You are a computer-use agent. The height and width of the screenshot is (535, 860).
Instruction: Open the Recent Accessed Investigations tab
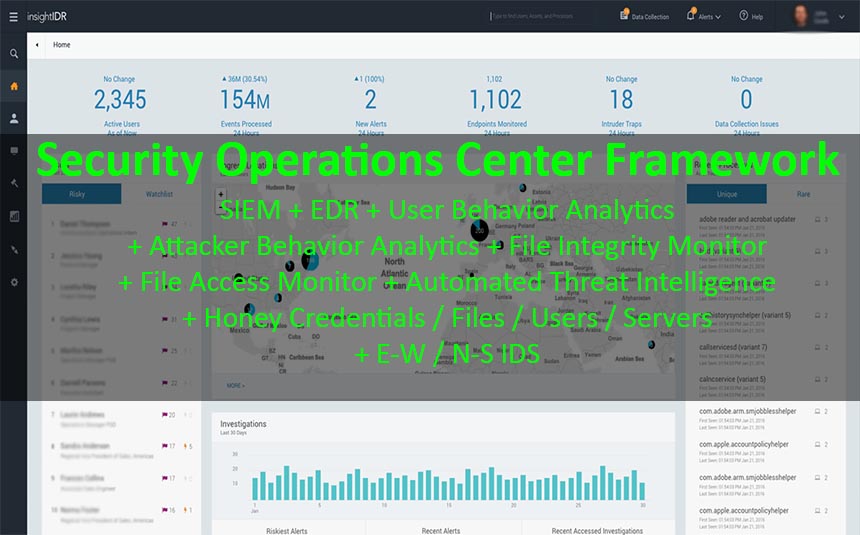597,530
